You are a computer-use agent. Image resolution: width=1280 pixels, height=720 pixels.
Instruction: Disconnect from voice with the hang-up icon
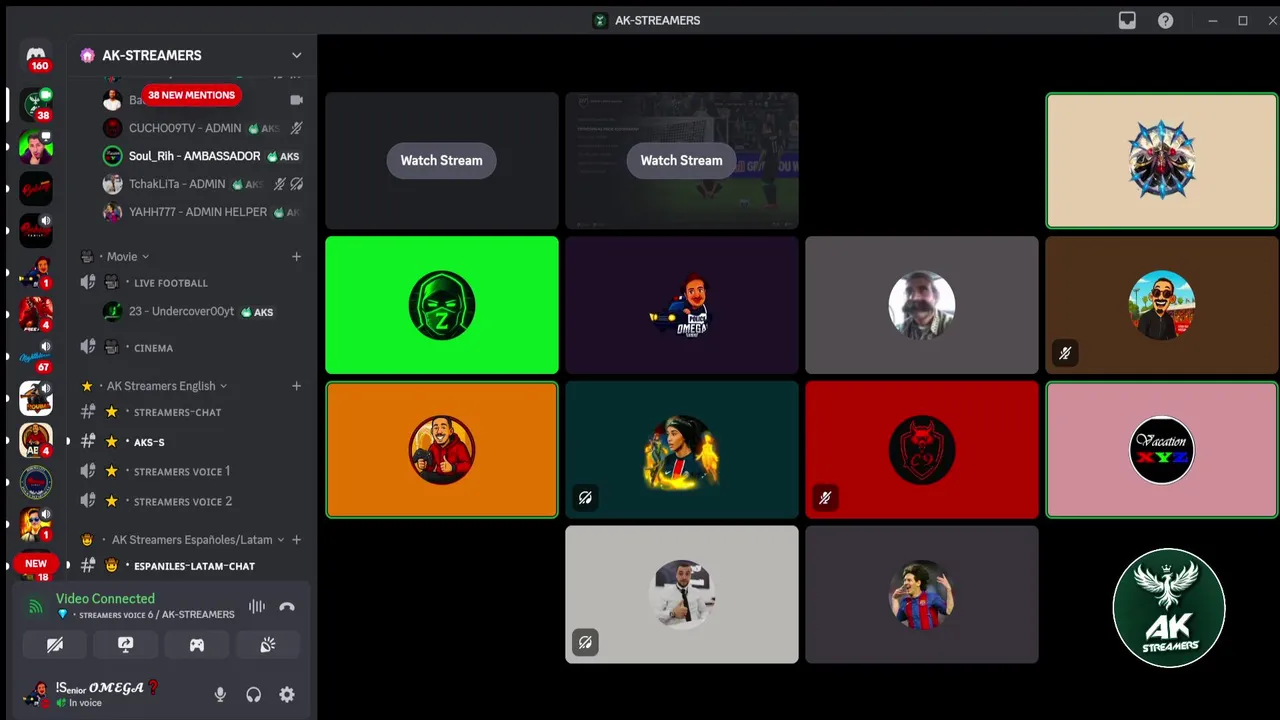point(287,606)
